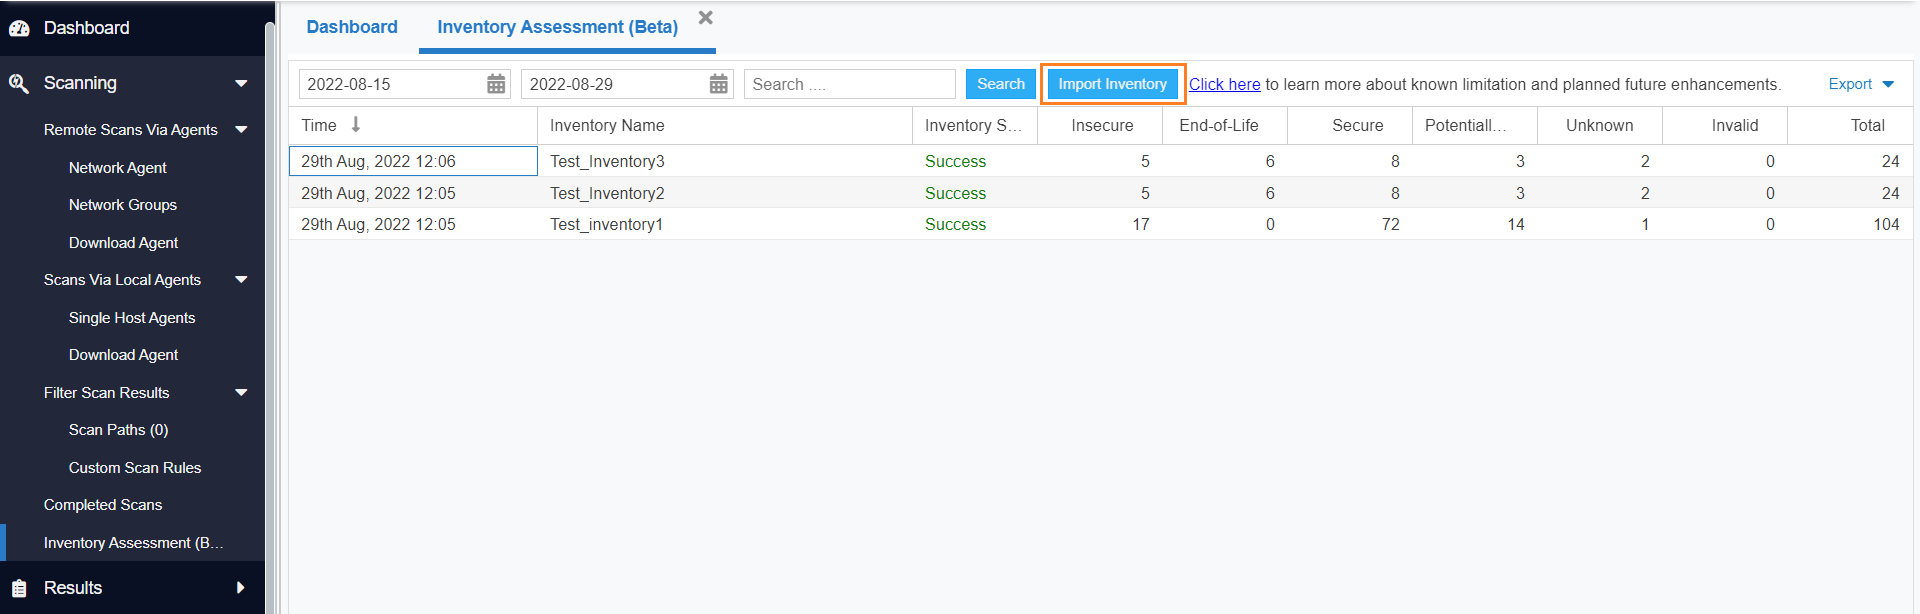The height and width of the screenshot is (614, 1920).
Task: Close the Inventory Assessment (Beta) tab
Action: click(705, 18)
